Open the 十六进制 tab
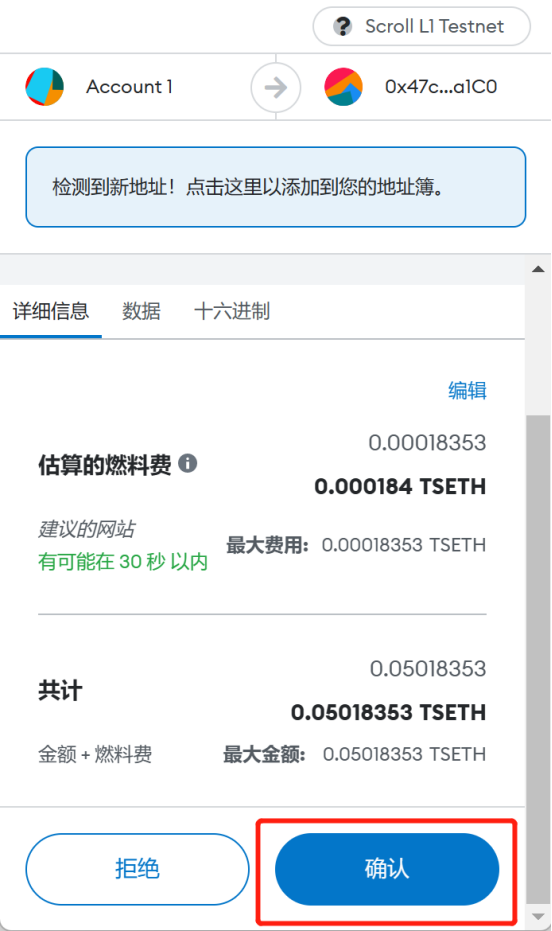The width and height of the screenshot is (552, 931). pos(232,311)
